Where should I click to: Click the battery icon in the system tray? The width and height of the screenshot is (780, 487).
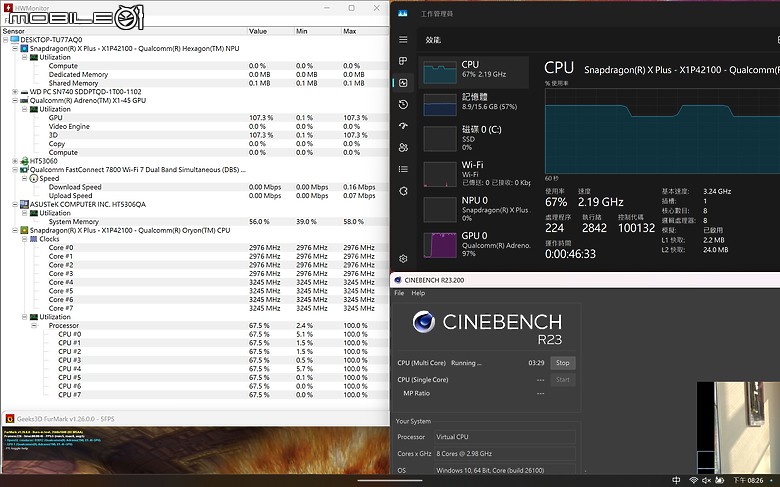[719, 480]
